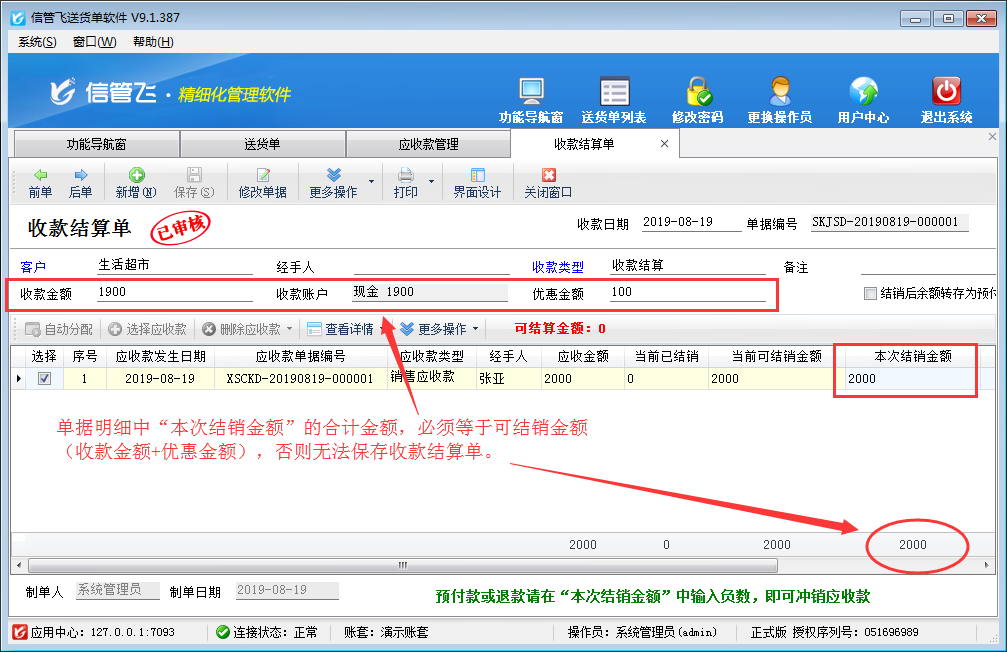The image size is (1007, 652).
Task: Open the 功能导航窗 monitor icon
Action: (x=531, y=92)
